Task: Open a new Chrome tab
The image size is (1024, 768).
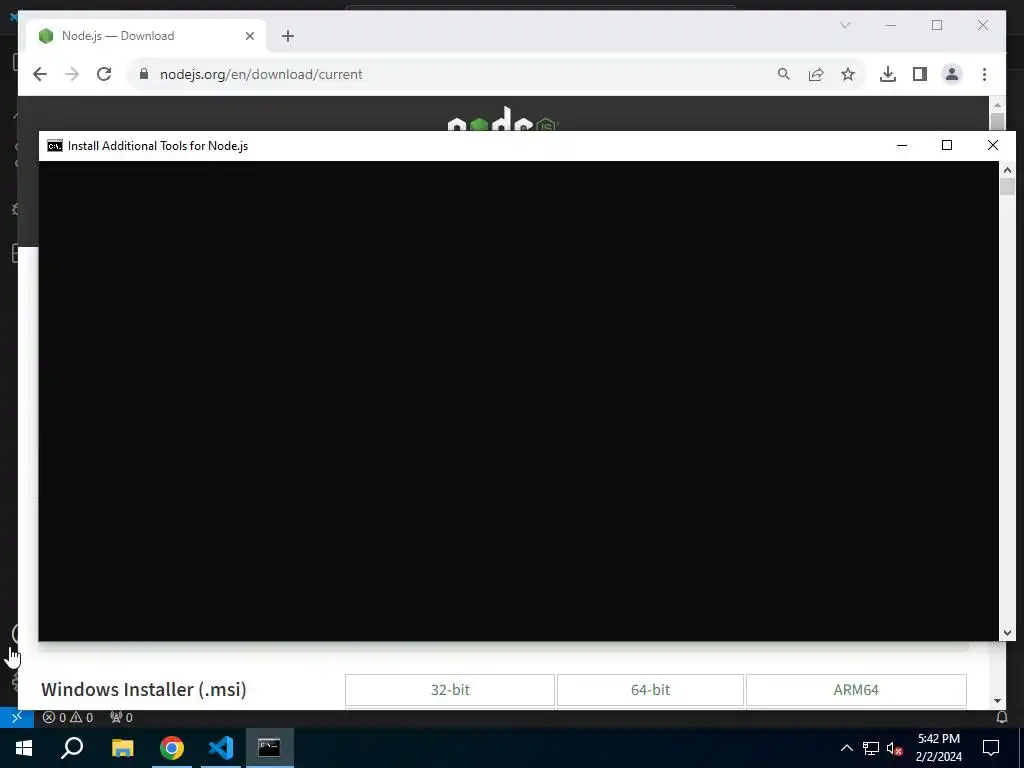Action: coord(288,36)
